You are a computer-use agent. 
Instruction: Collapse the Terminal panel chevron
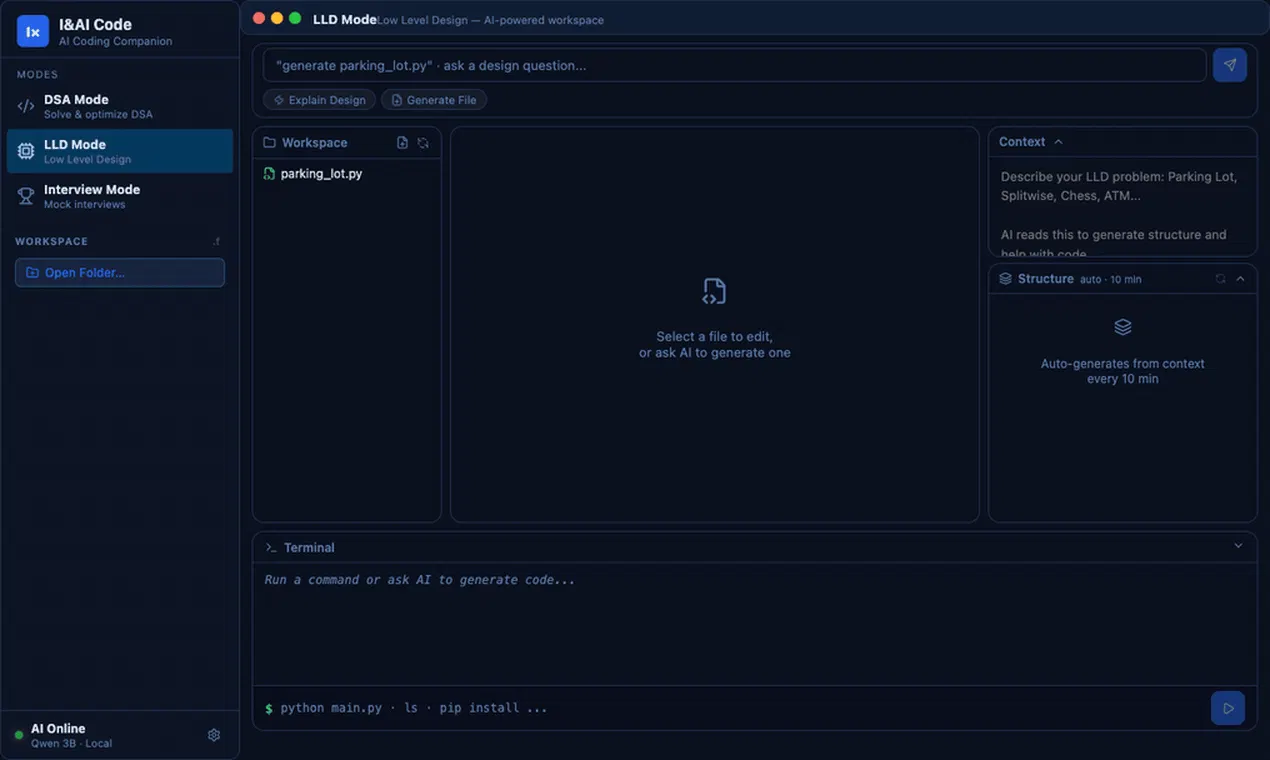coord(1238,546)
